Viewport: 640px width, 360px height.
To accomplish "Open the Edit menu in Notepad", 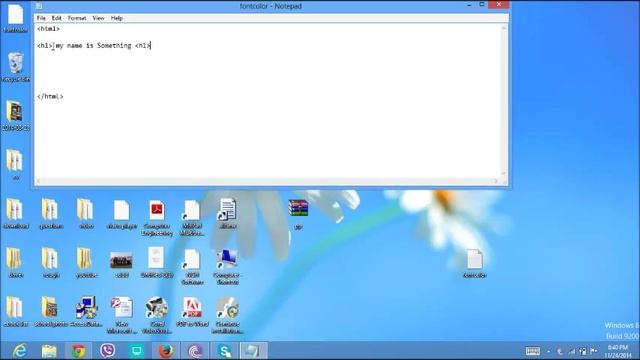I will click(56, 18).
